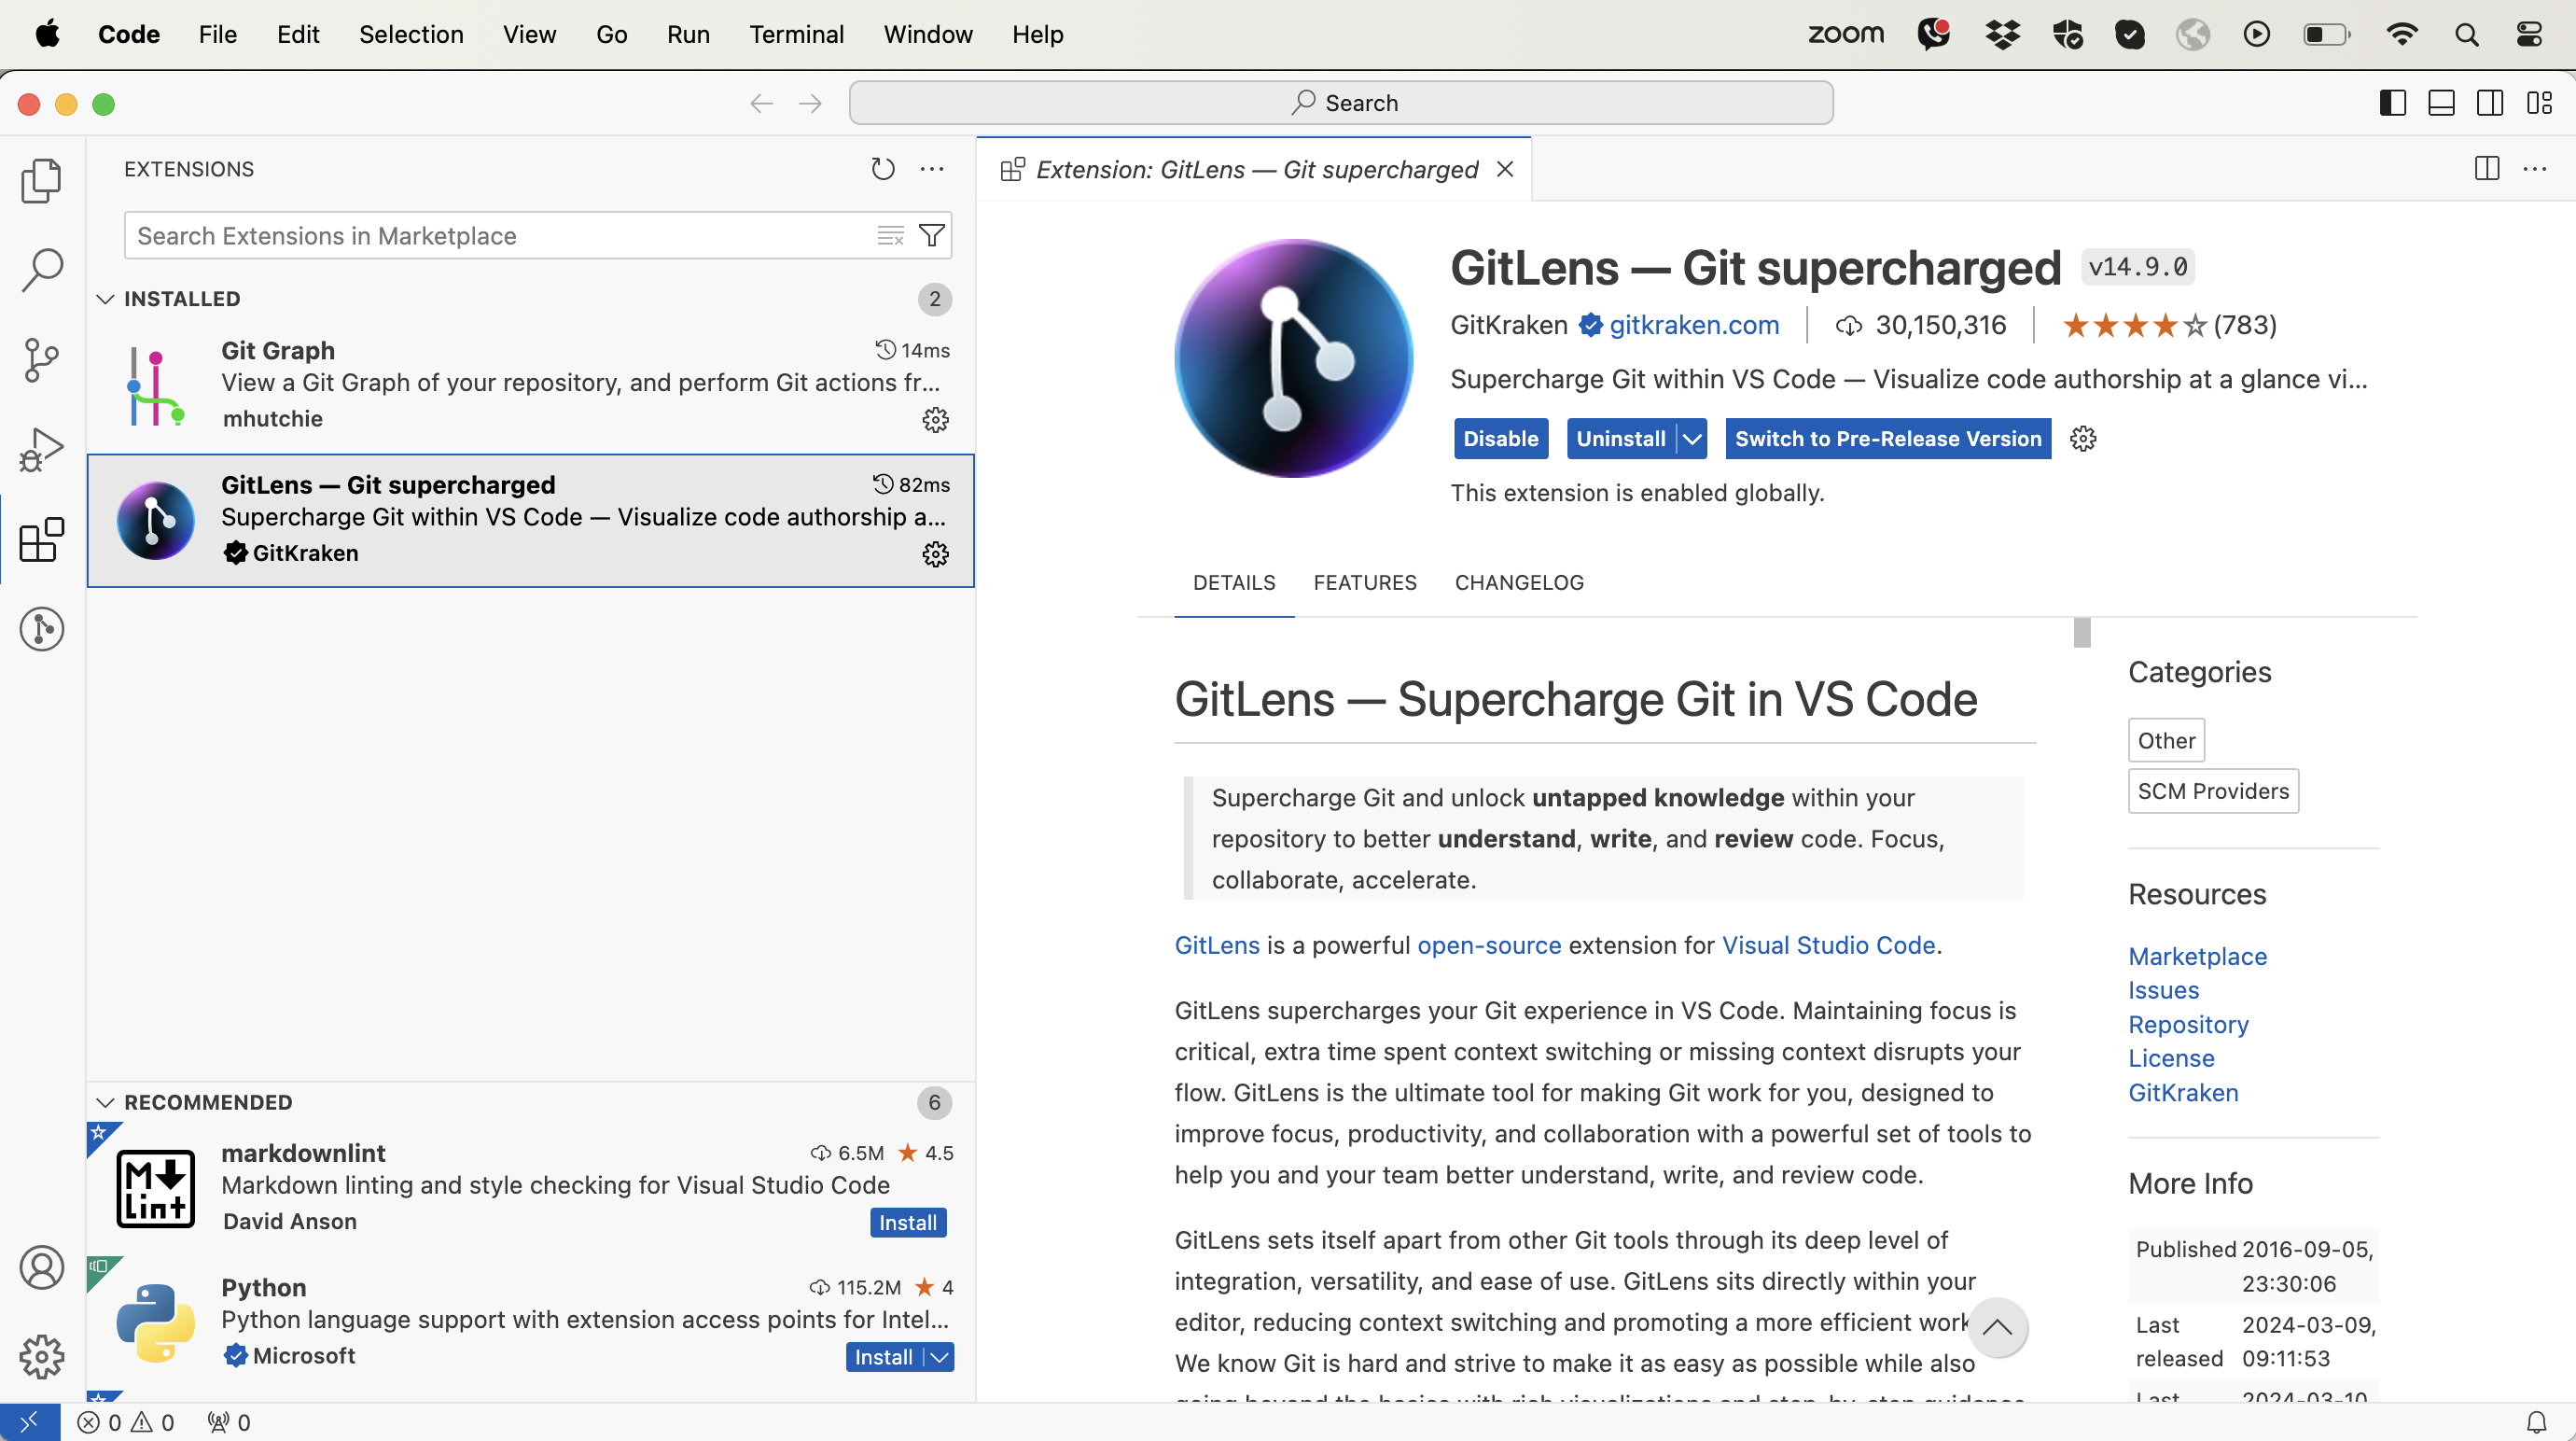The width and height of the screenshot is (2576, 1441).
Task: Open the Issues resource link
Action: coord(2163,990)
